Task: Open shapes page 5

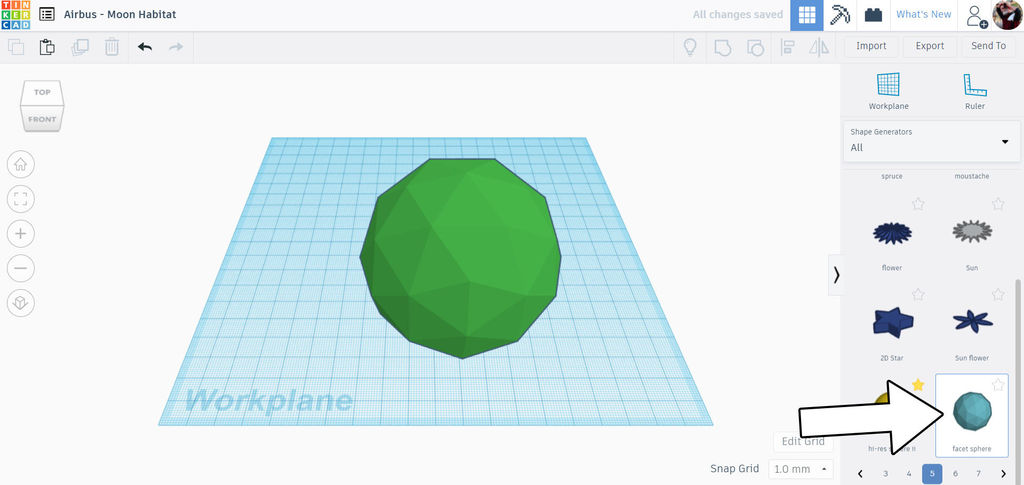Action: 932,473
